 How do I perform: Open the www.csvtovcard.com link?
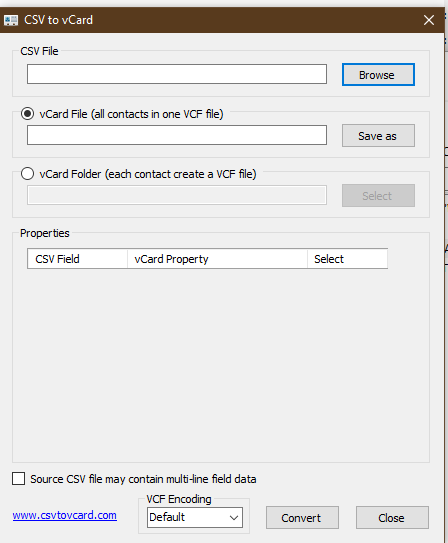pos(65,515)
